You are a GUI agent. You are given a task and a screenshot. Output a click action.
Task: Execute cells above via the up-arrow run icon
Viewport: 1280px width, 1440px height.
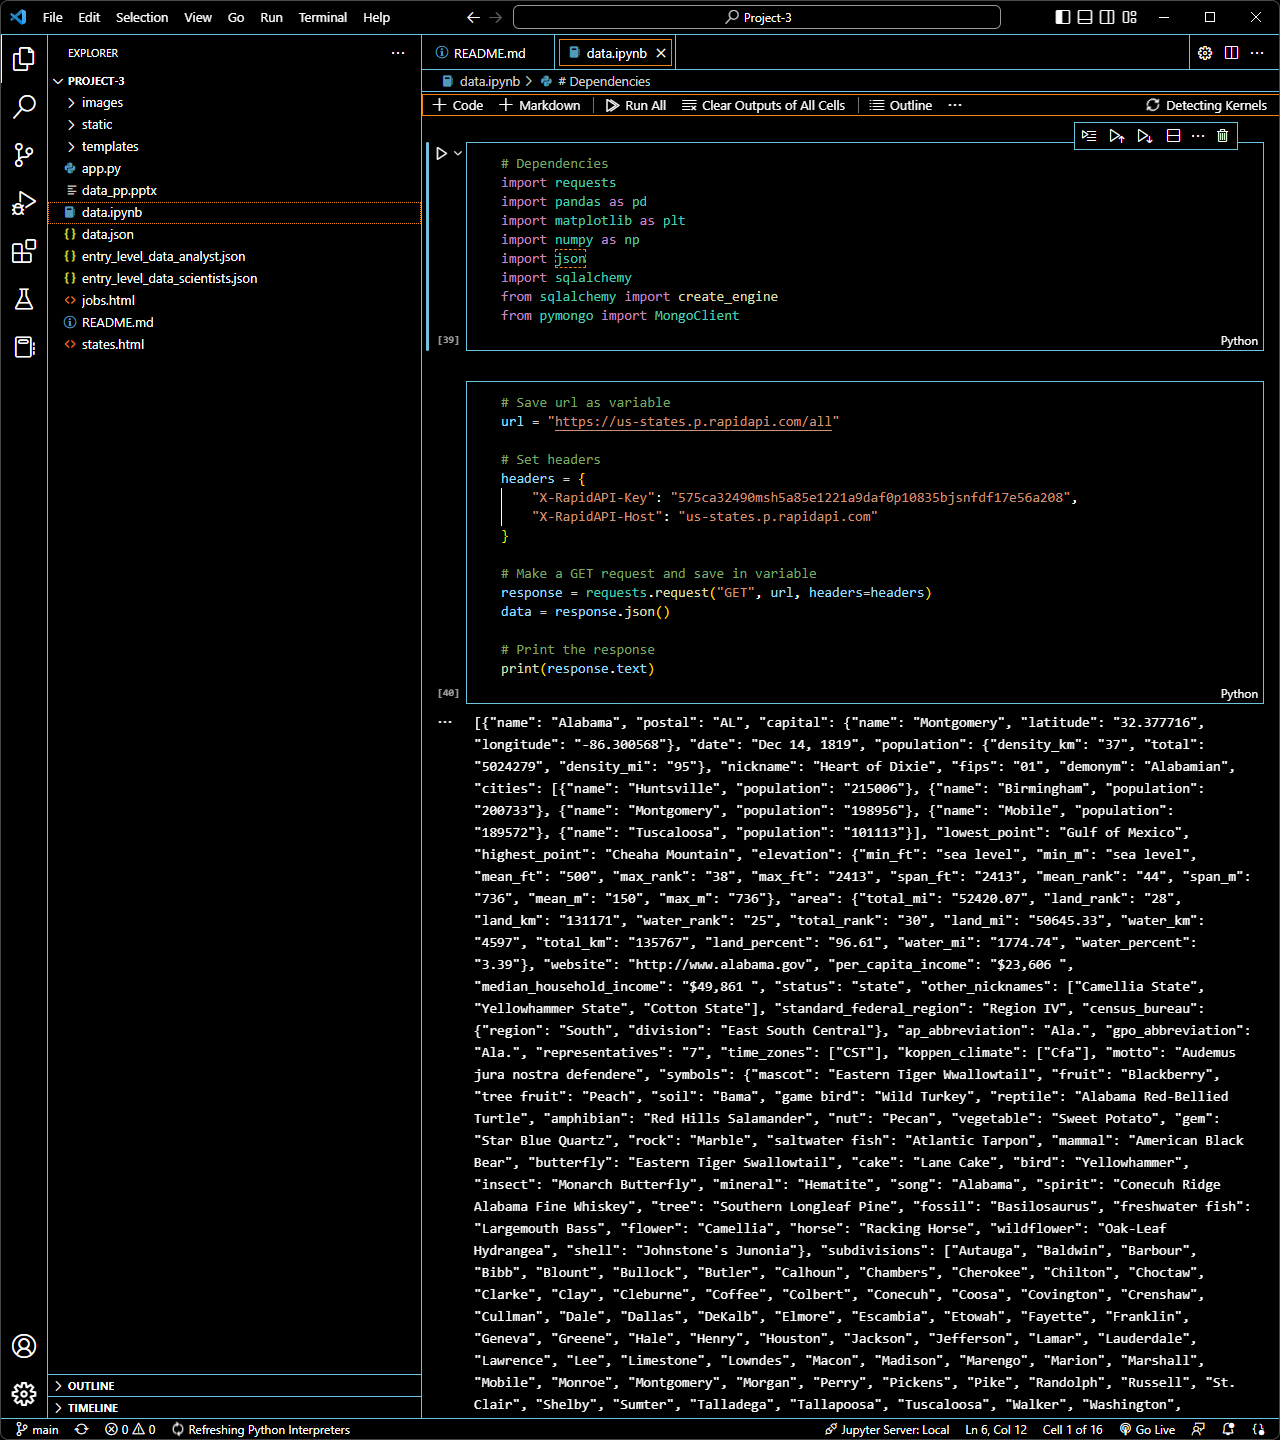coord(1117,135)
